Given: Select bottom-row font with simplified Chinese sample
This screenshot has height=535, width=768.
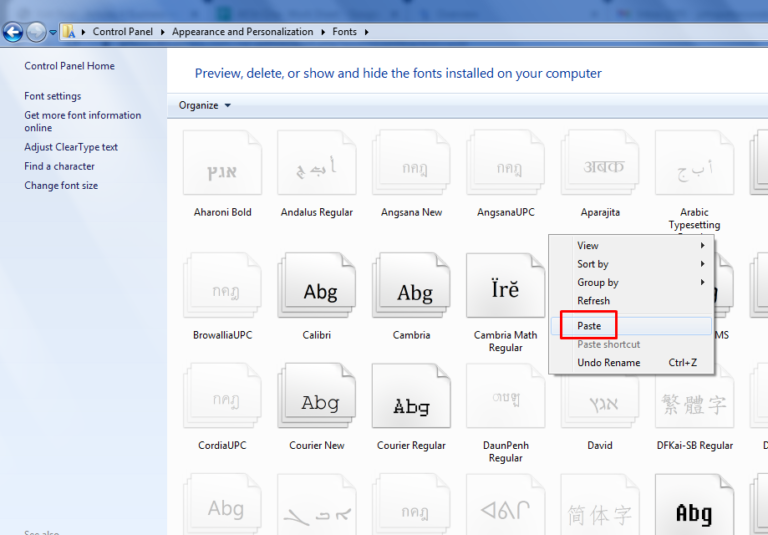Looking at the screenshot, I should 600,505.
